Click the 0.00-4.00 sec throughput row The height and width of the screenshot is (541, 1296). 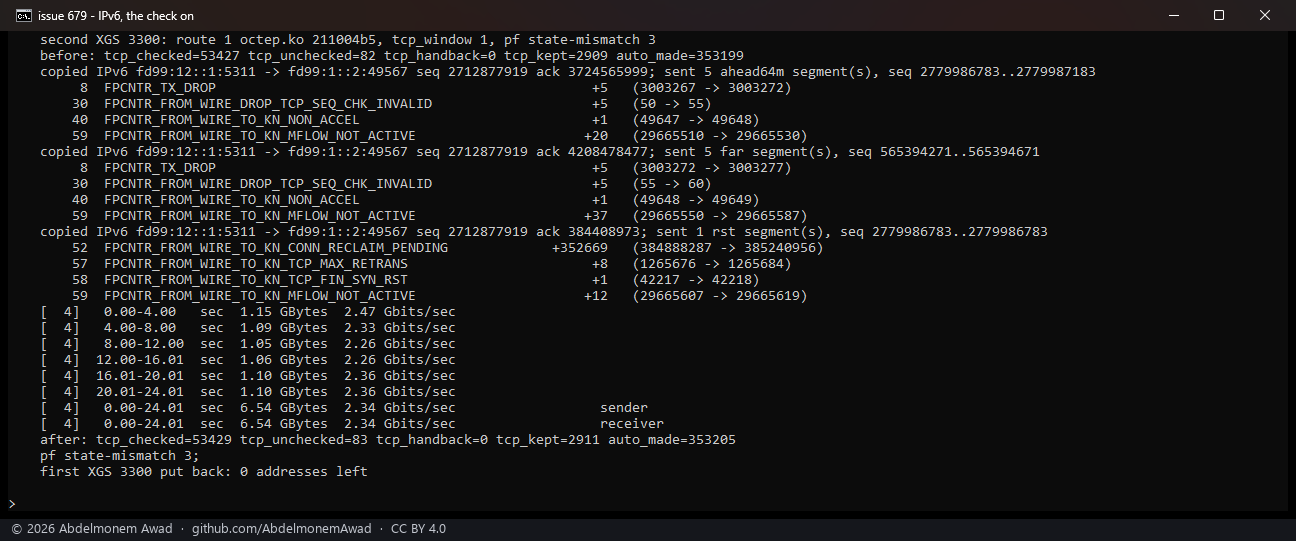[x=248, y=312]
